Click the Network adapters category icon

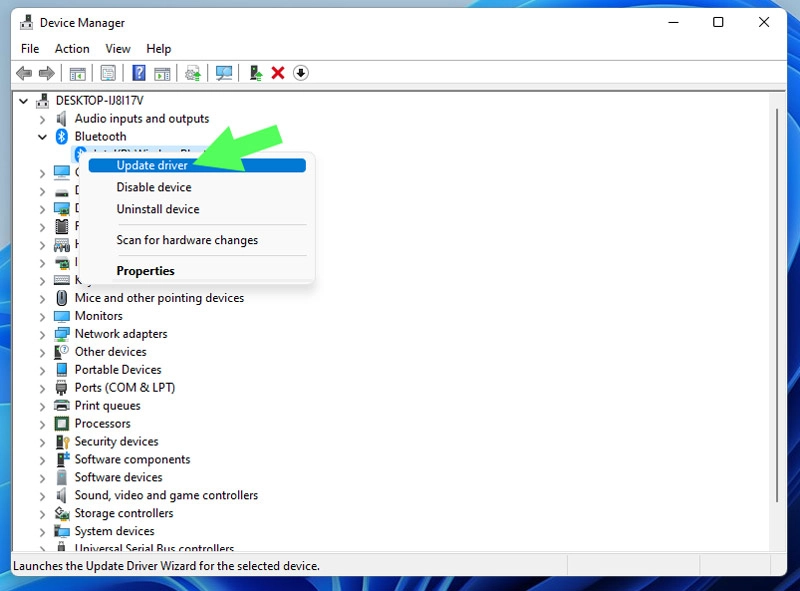point(62,334)
